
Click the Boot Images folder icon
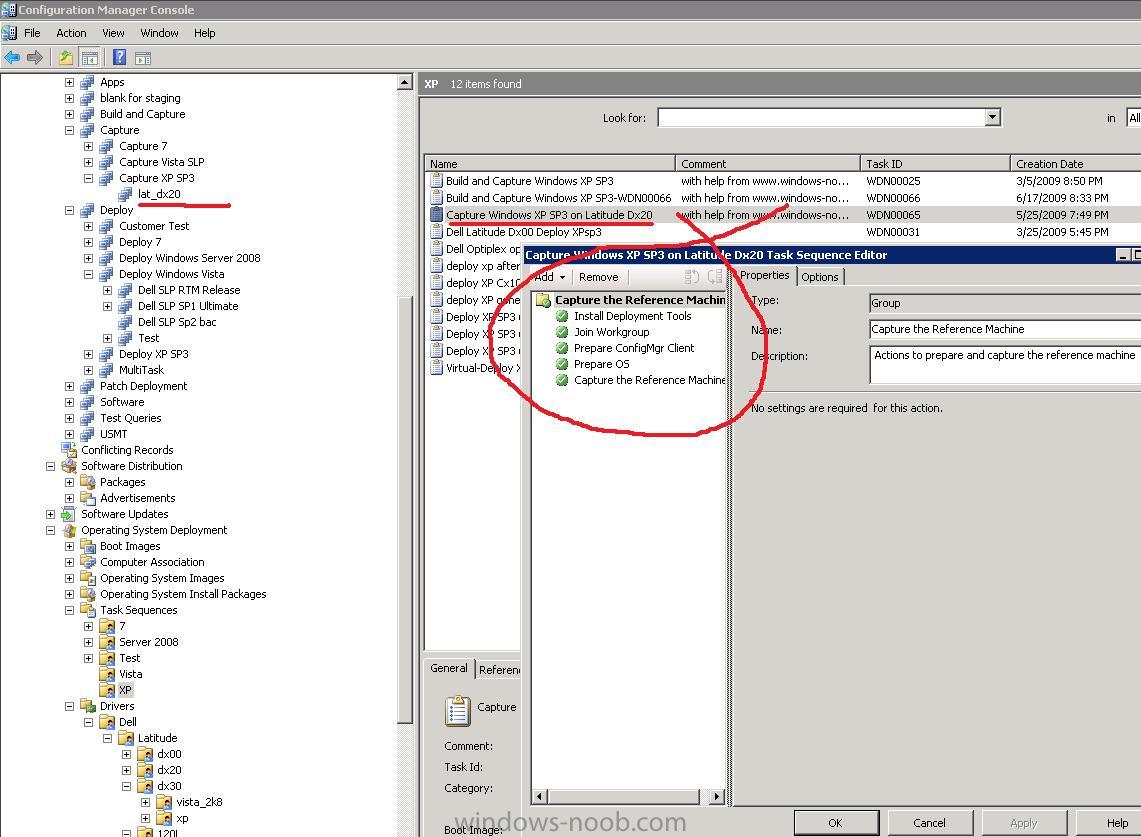pos(88,546)
